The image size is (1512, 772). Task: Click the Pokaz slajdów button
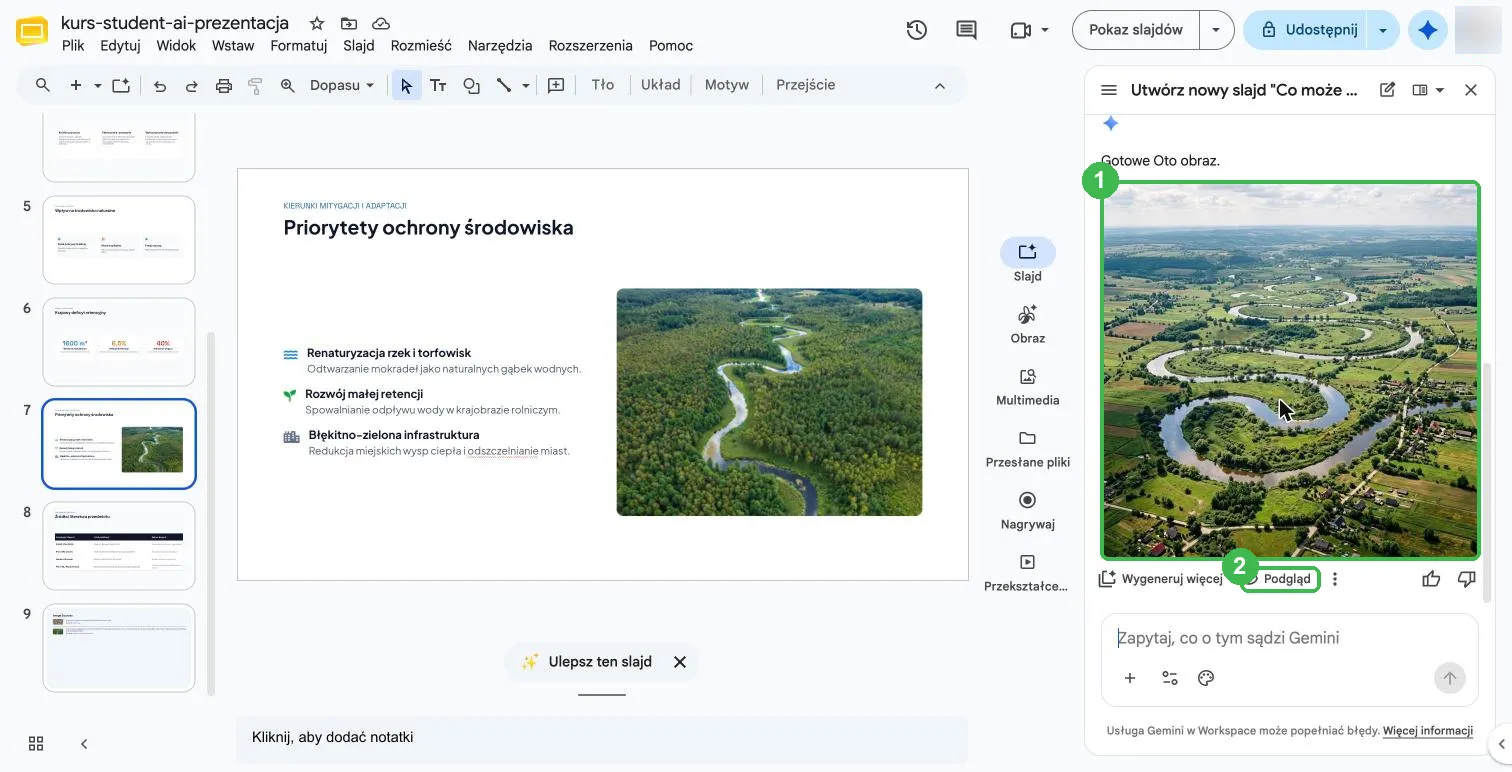click(1136, 30)
